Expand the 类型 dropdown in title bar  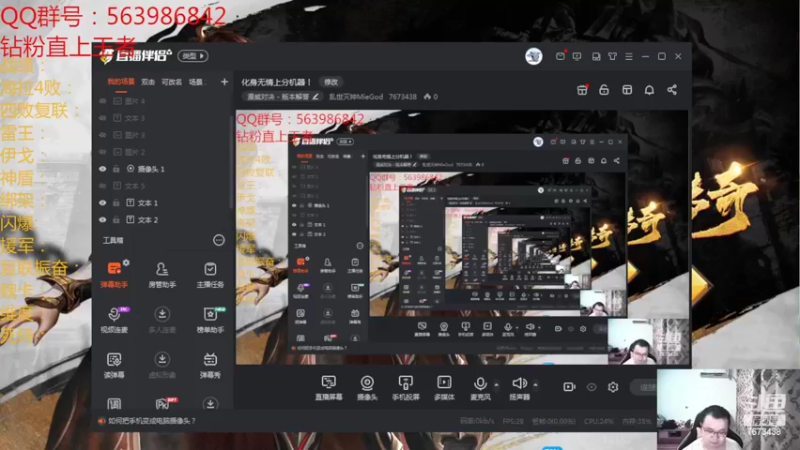tap(193, 56)
